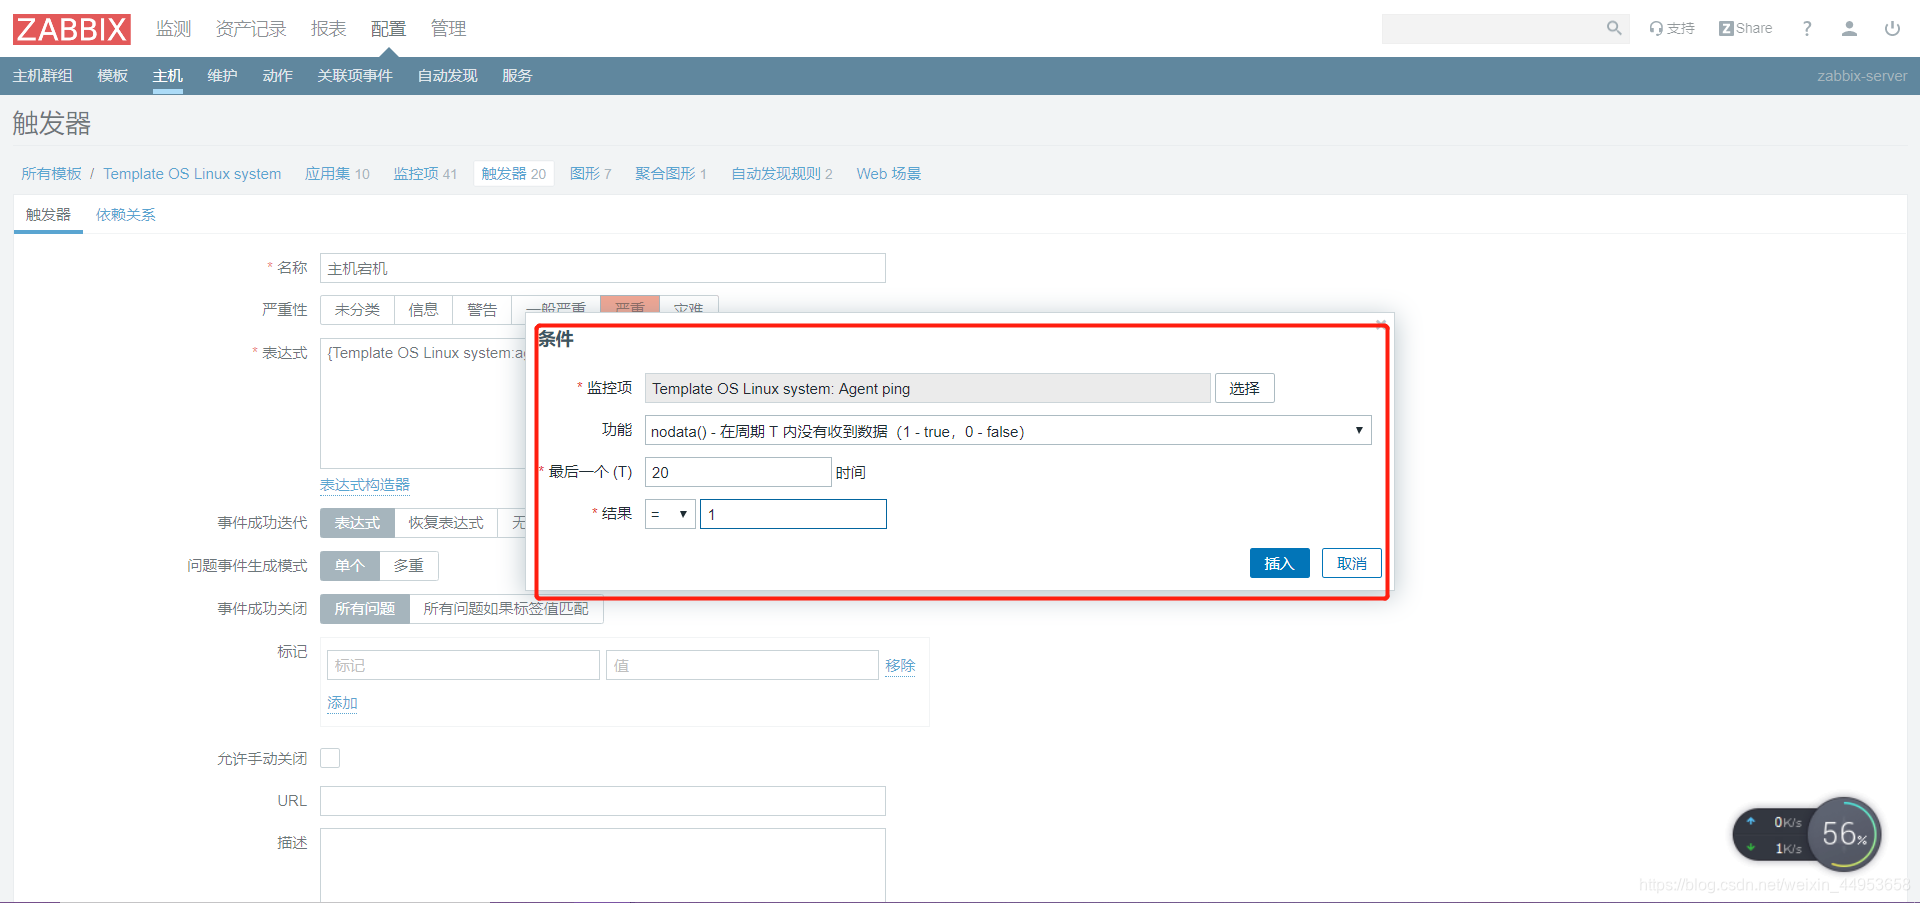The height and width of the screenshot is (903, 1920).
Task: Open the 报表 top menu
Action: click(328, 29)
